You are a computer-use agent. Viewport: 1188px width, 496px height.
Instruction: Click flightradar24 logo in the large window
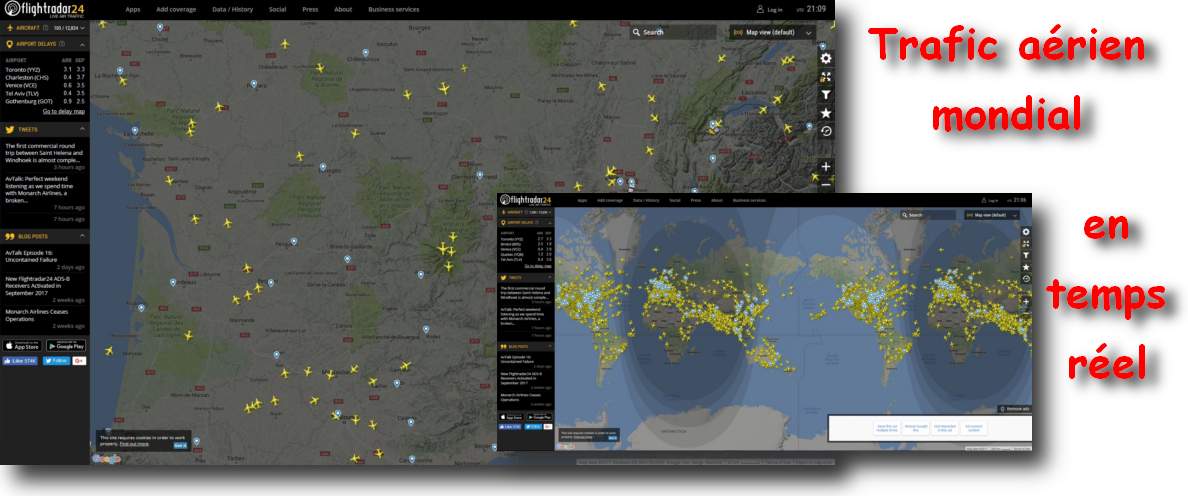43,10
